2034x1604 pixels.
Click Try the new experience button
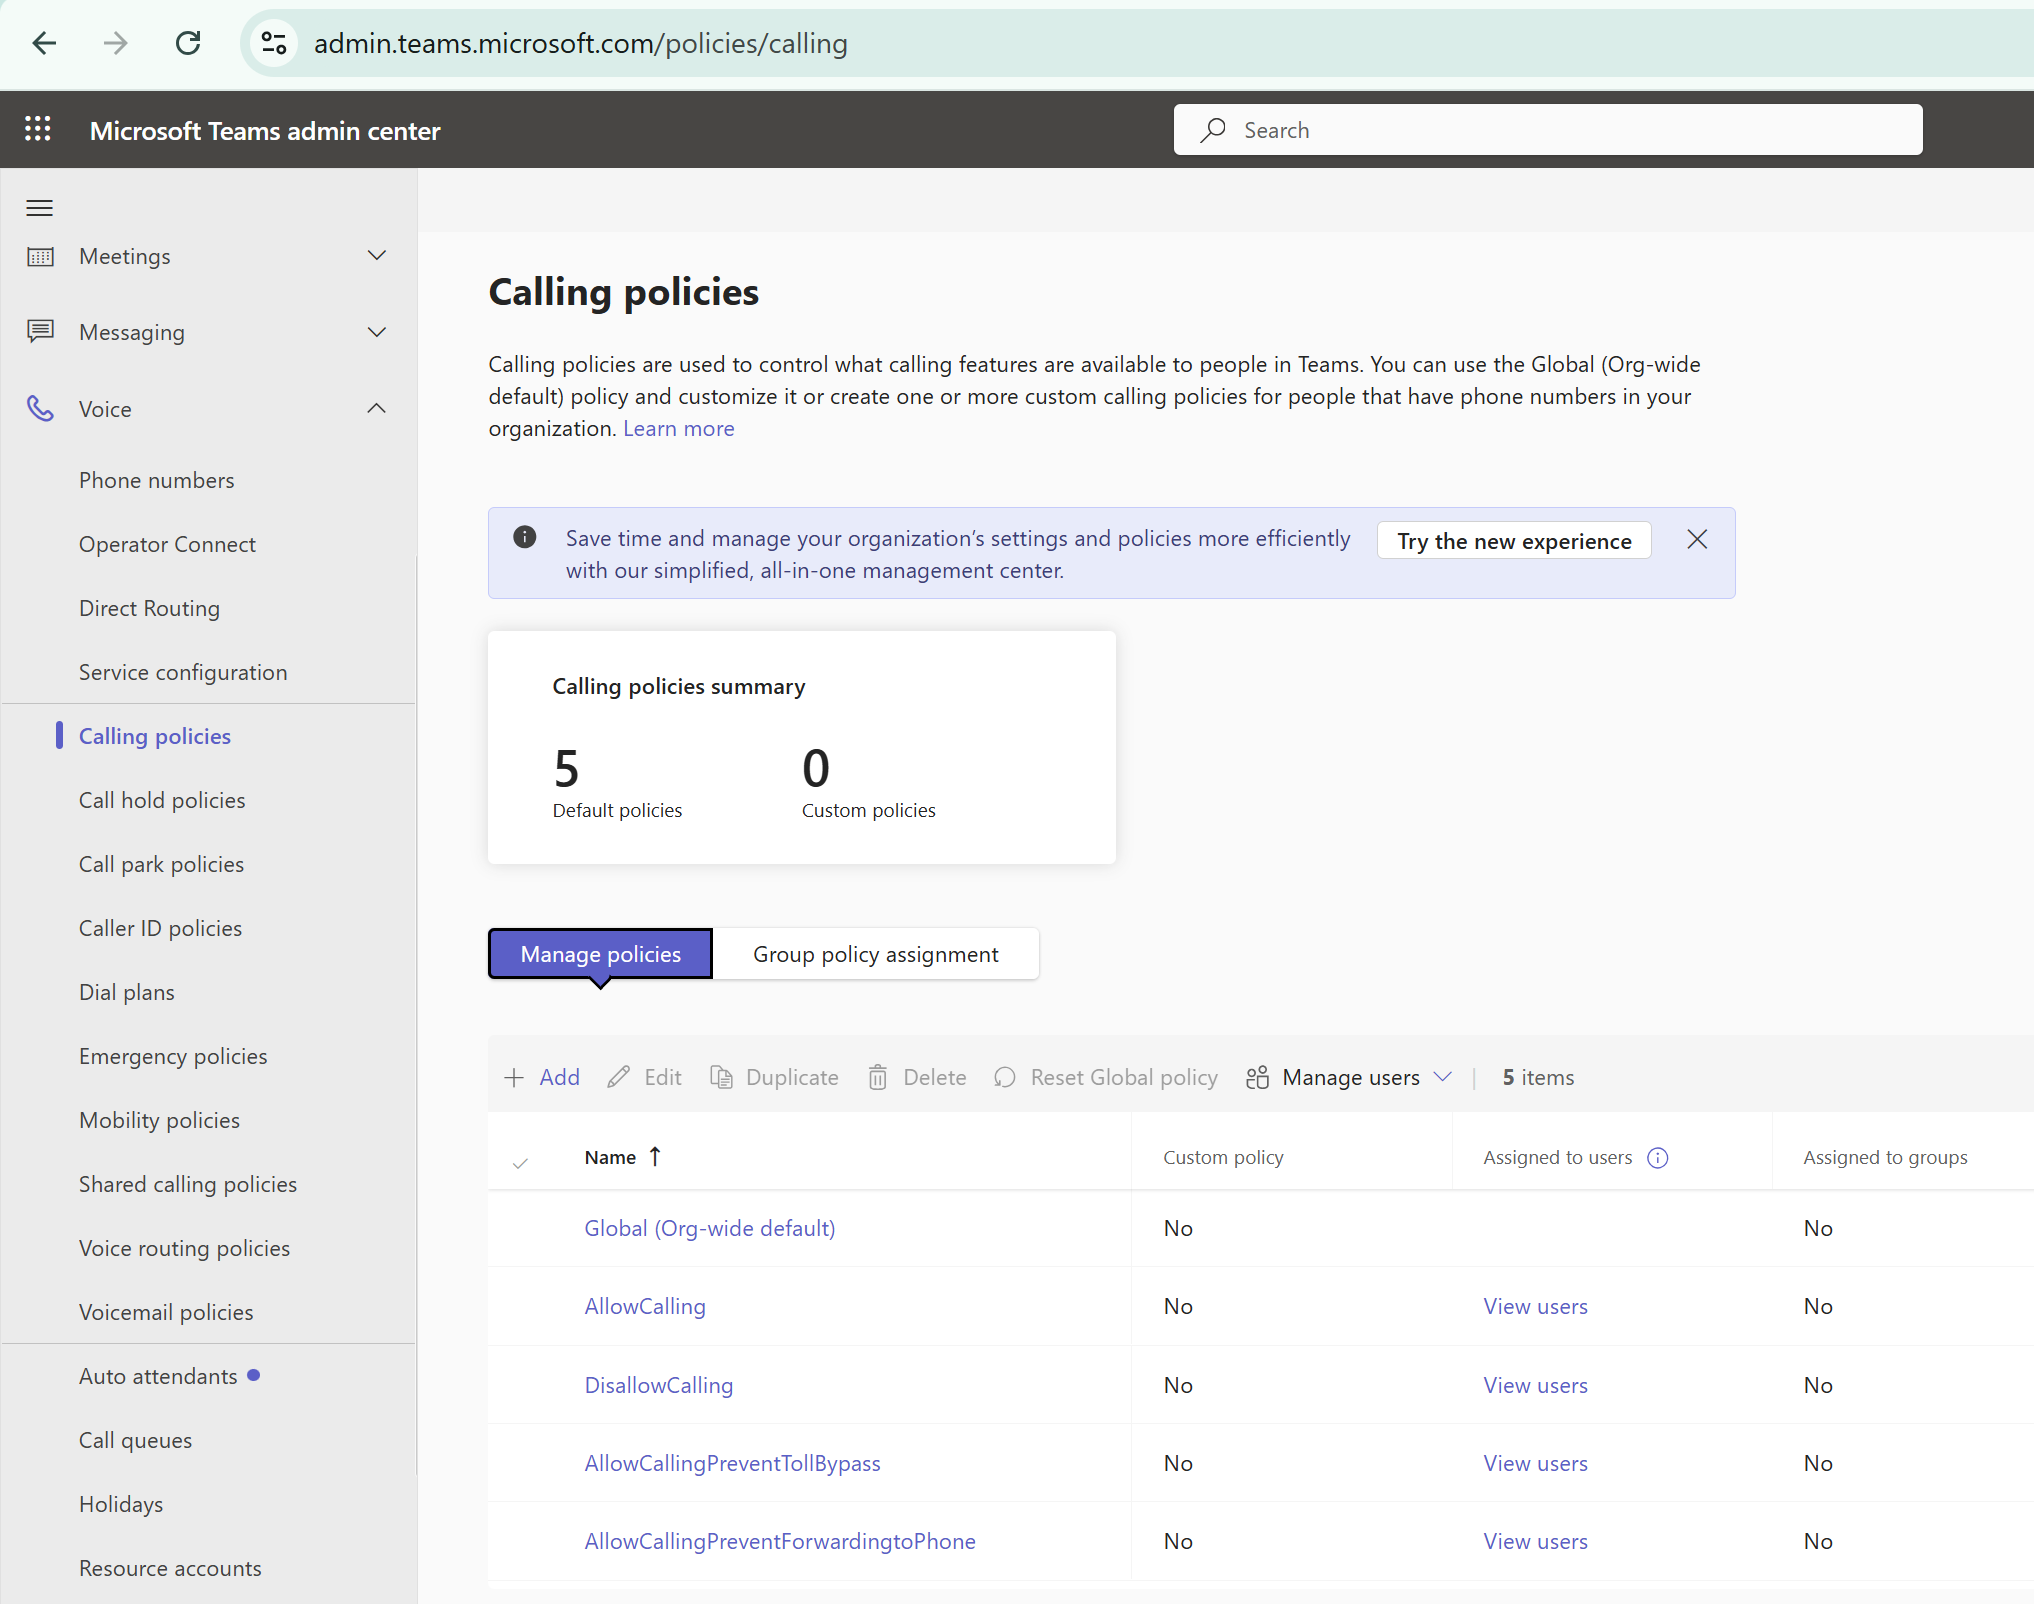[1513, 541]
